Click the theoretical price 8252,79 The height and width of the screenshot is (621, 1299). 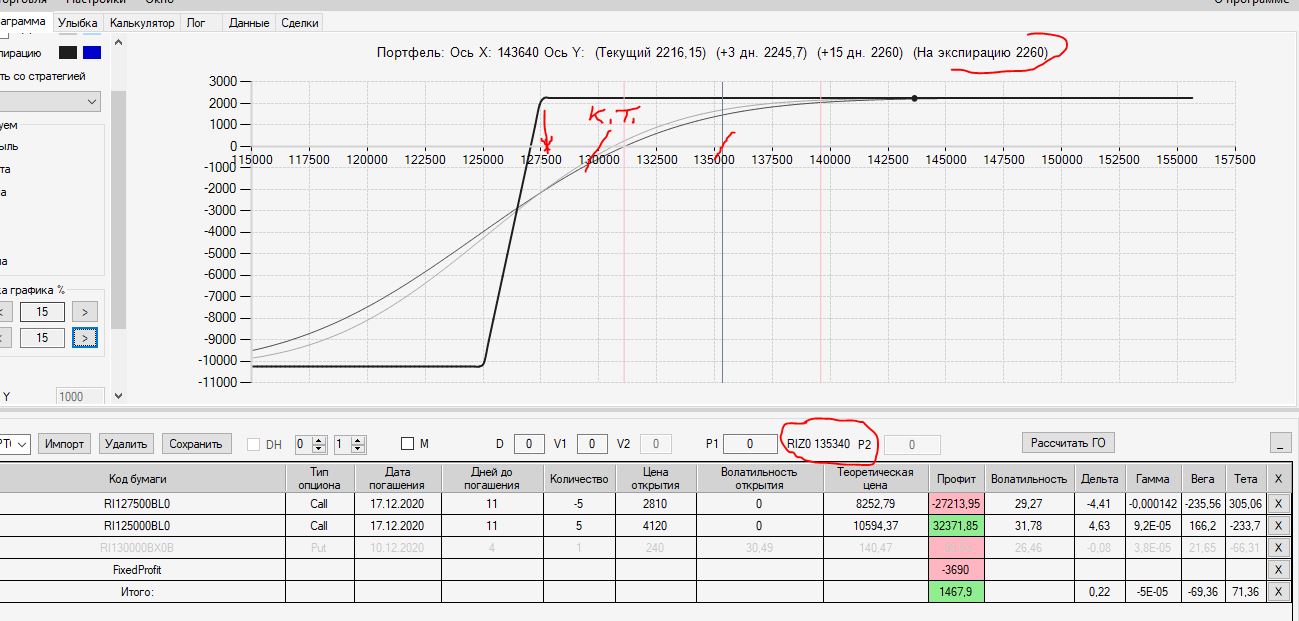(x=876, y=504)
